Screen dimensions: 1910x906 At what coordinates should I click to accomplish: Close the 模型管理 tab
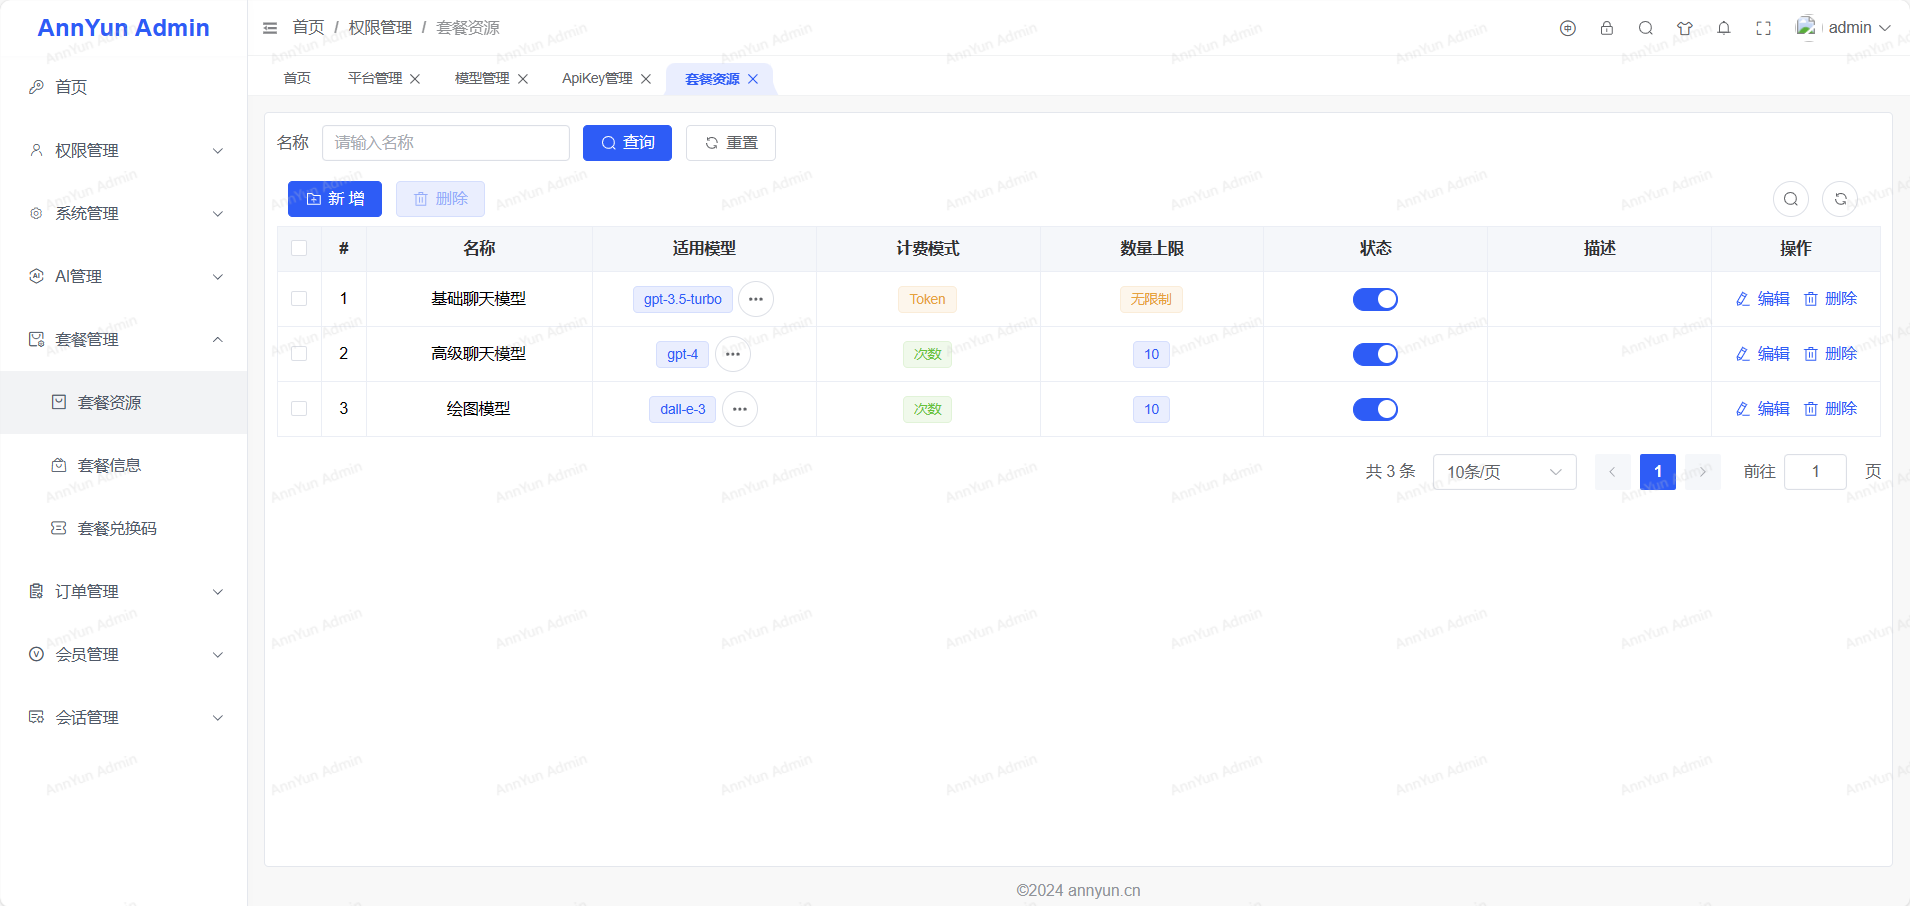tap(523, 79)
